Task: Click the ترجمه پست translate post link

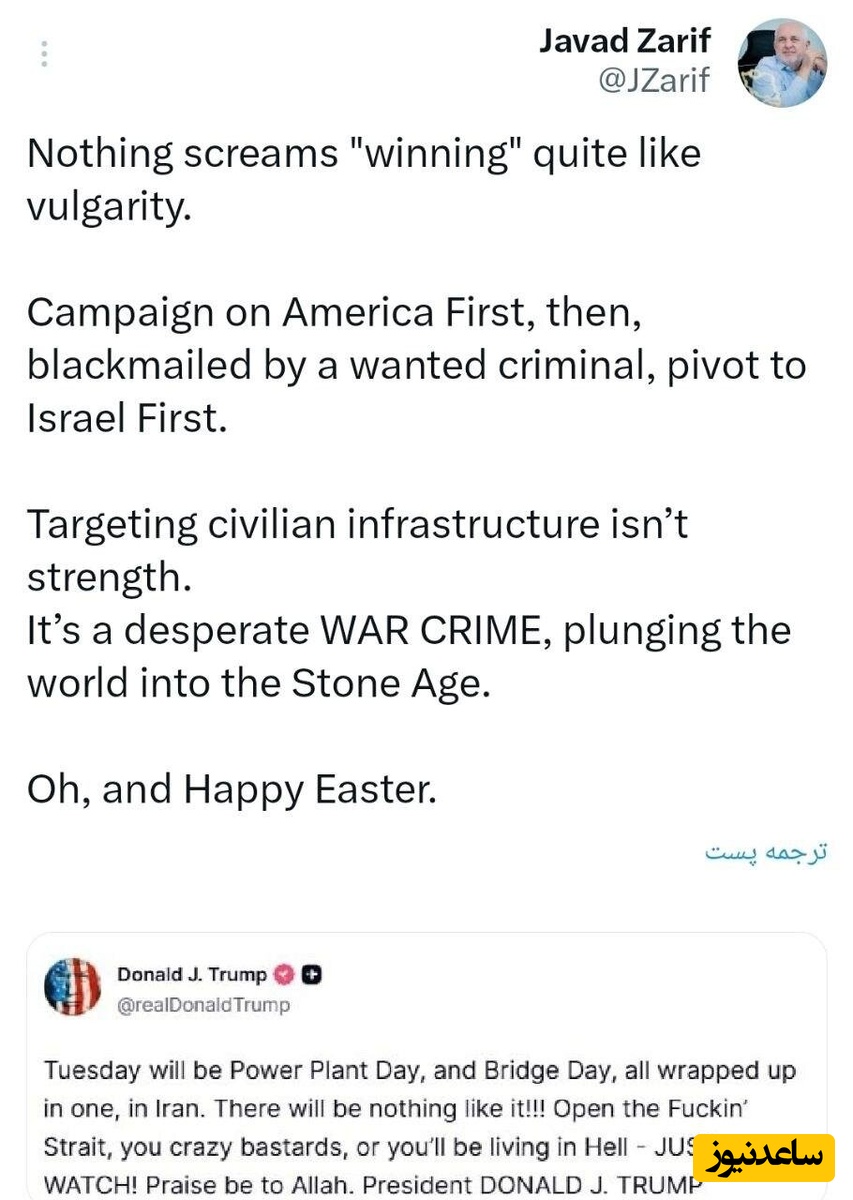Action: (x=766, y=853)
